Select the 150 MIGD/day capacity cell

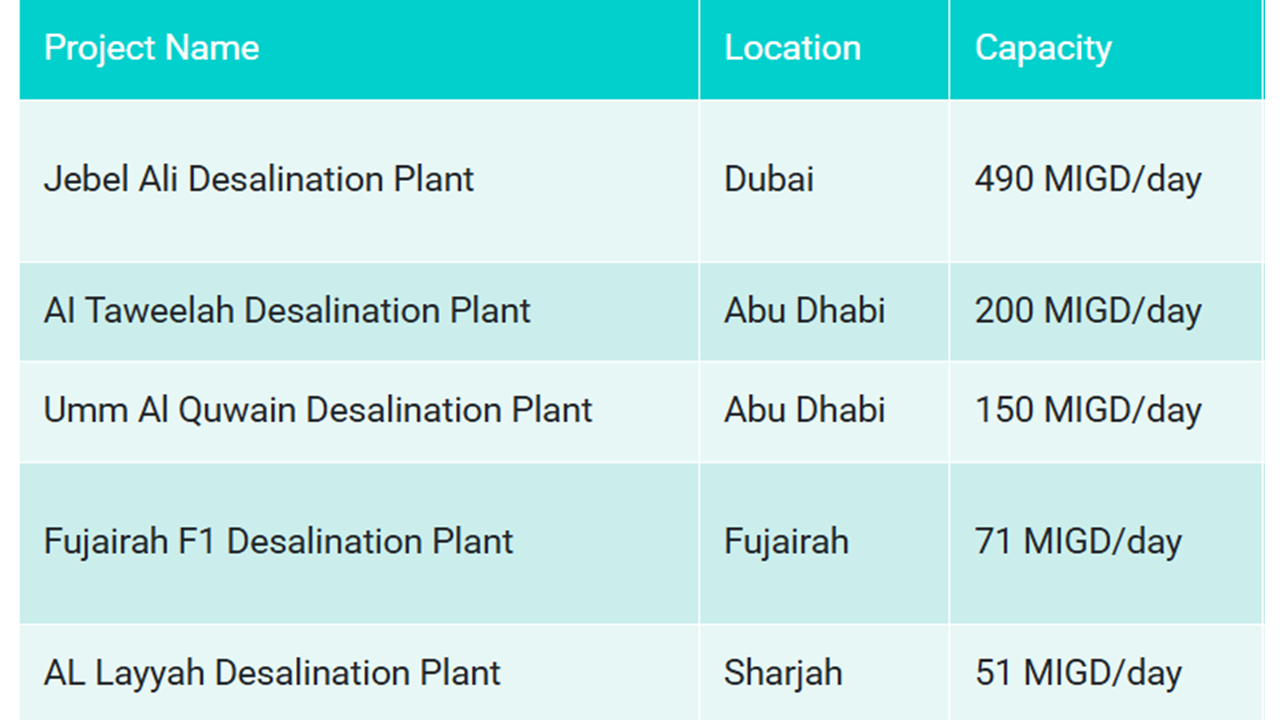1088,410
